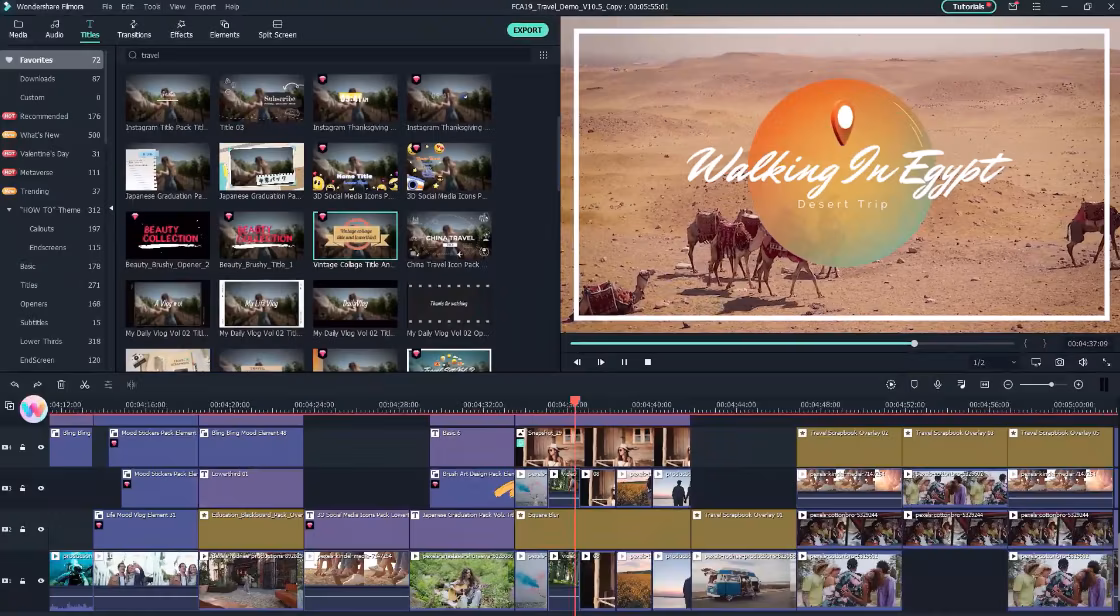The width and height of the screenshot is (1120, 616).
Task: Set the mark-in point brace in preview
Action: [1026, 344]
